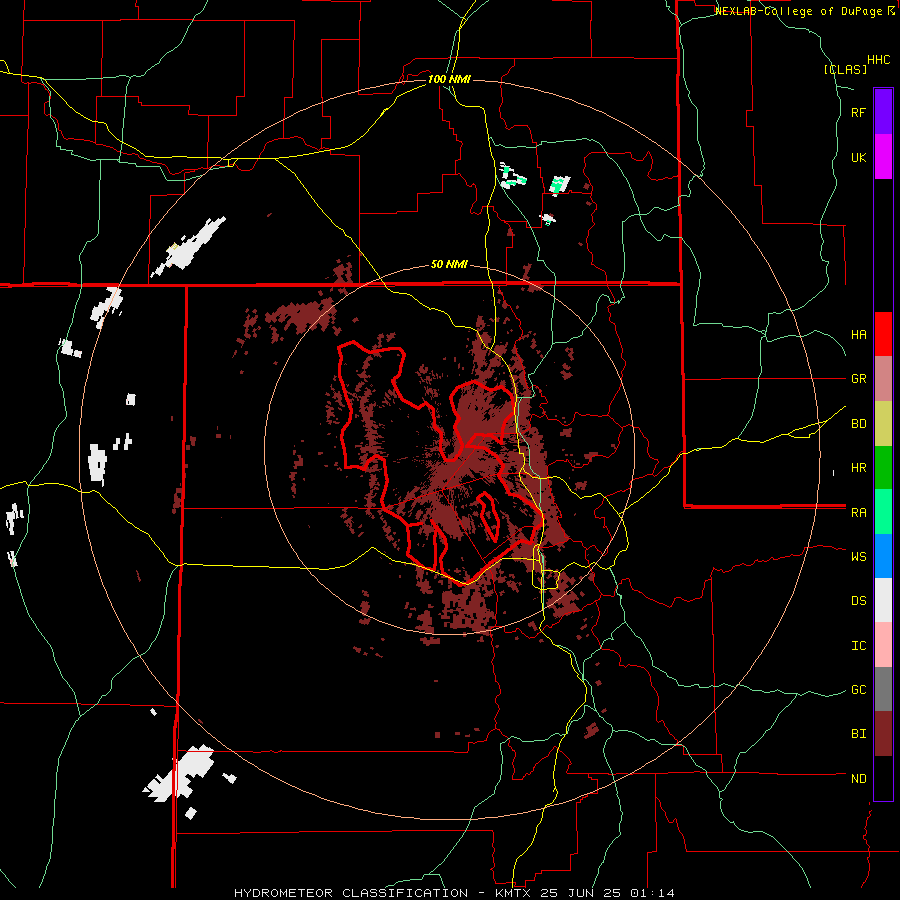Click the ND black legend swatch
The height and width of the screenshot is (900, 900).
click(x=883, y=778)
